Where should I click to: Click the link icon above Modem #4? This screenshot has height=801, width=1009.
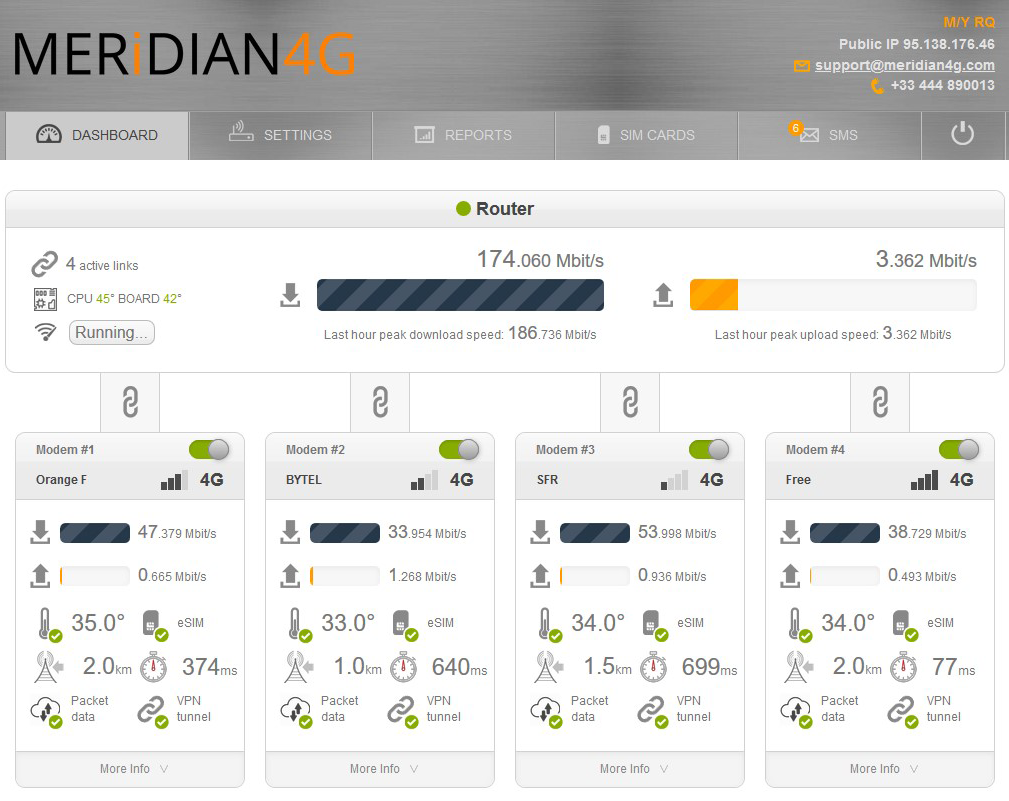[x=880, y=402]
